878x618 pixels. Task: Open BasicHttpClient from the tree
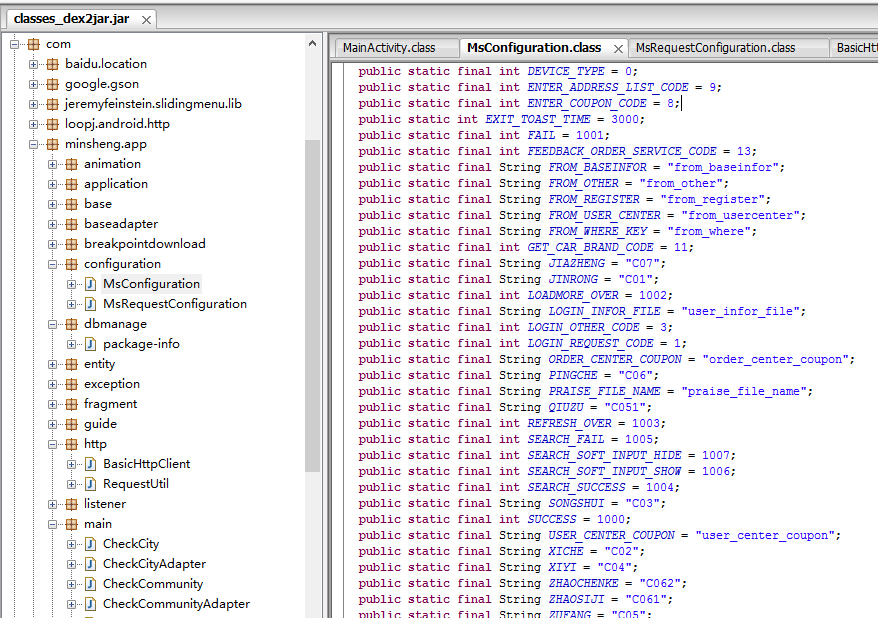click(x=147, y=464)
